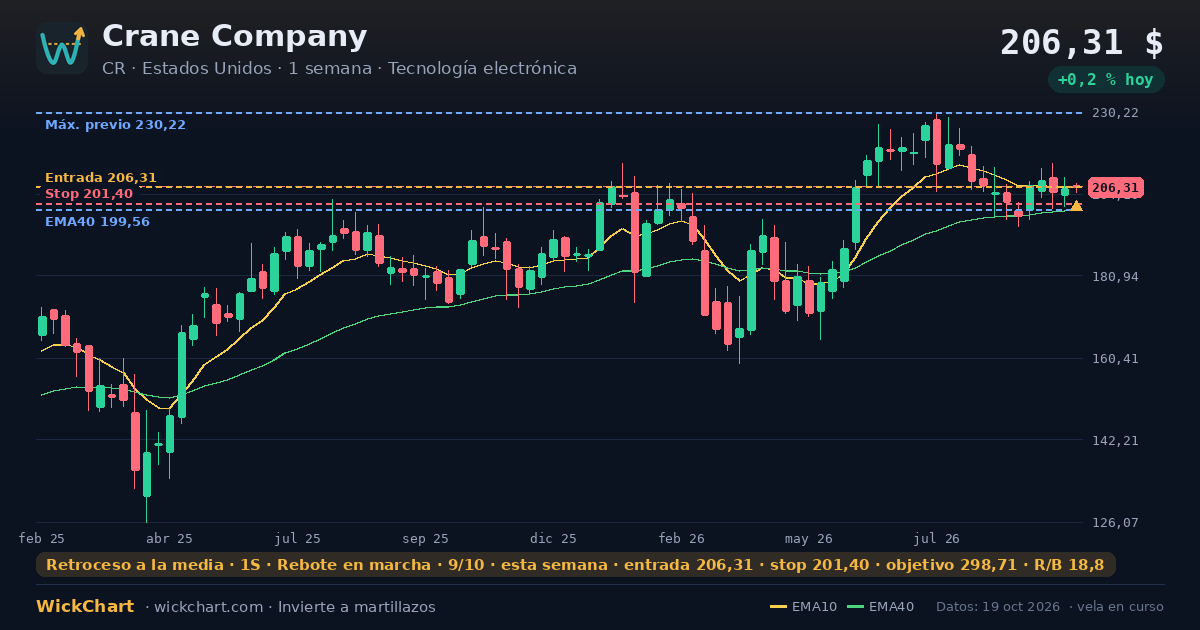Select the "sep 25" date on the time axis
1200x630 pixels.
425,538
